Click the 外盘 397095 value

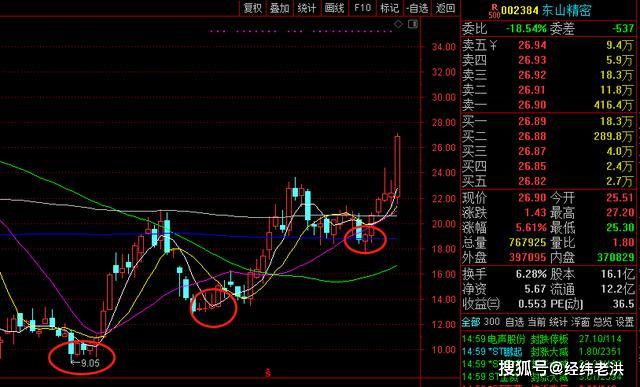(527, 257)
